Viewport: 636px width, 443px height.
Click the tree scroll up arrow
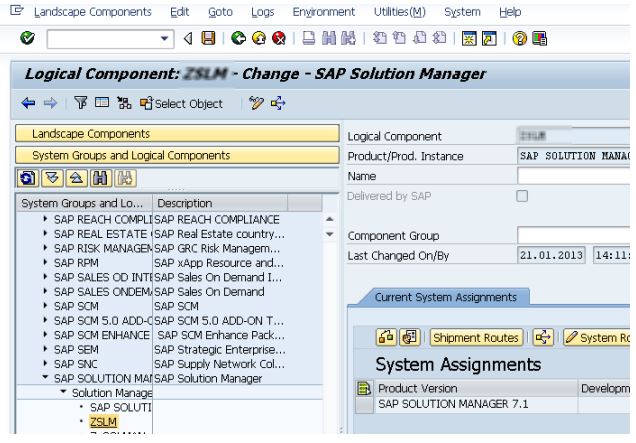(330, 219)
